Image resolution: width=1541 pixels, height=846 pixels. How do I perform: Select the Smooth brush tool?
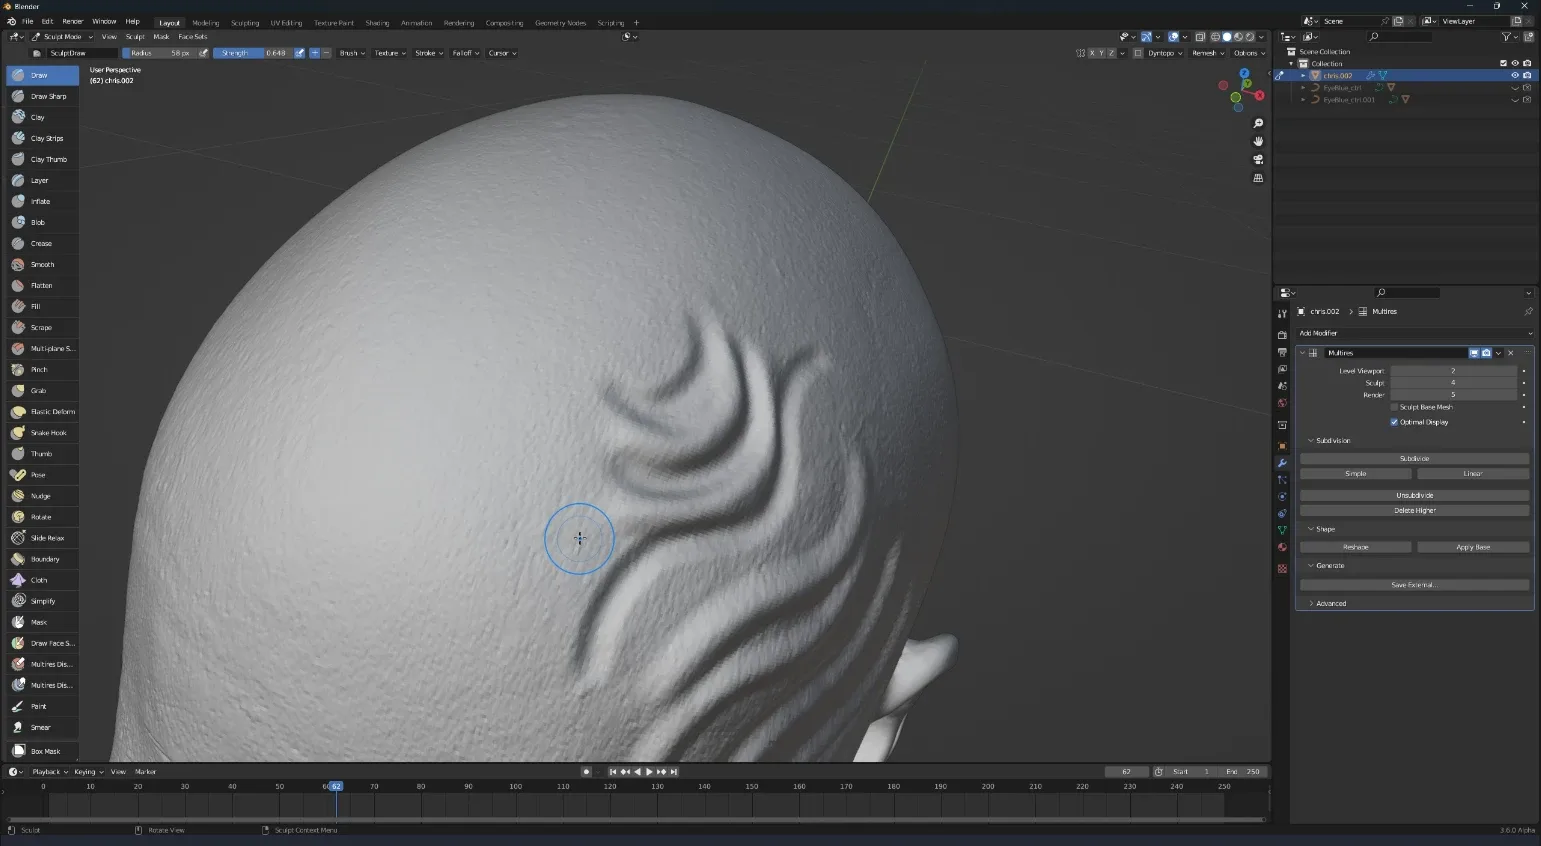point(42,265)
